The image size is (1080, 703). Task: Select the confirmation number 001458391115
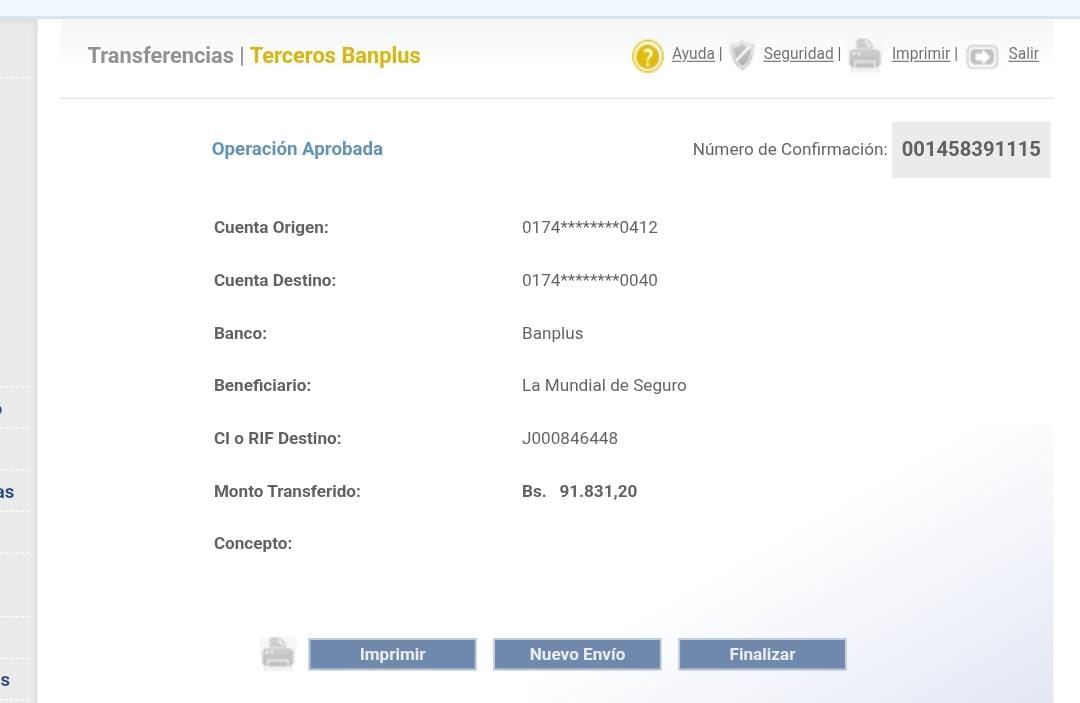click(970, 149)
